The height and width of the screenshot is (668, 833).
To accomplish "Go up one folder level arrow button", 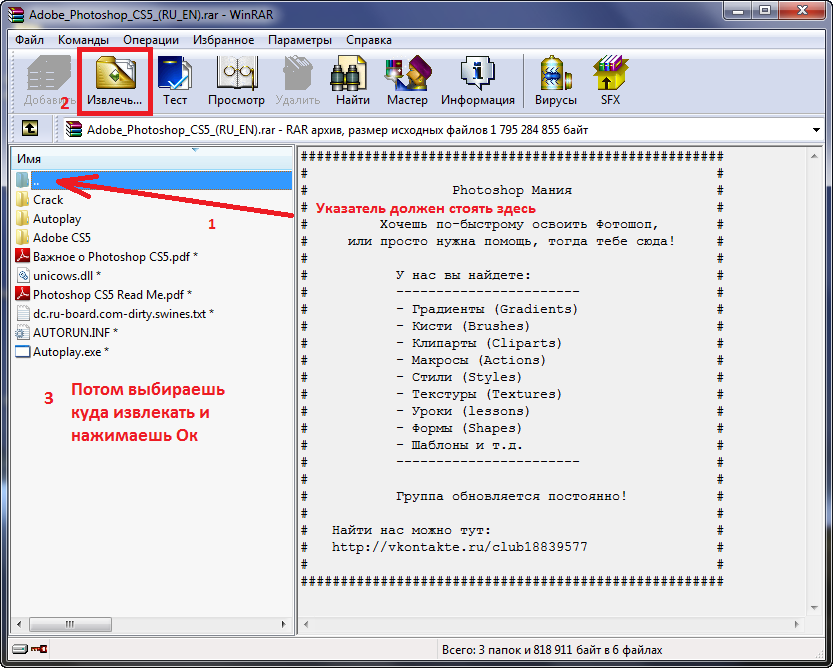I will click(x=30, y=128).
